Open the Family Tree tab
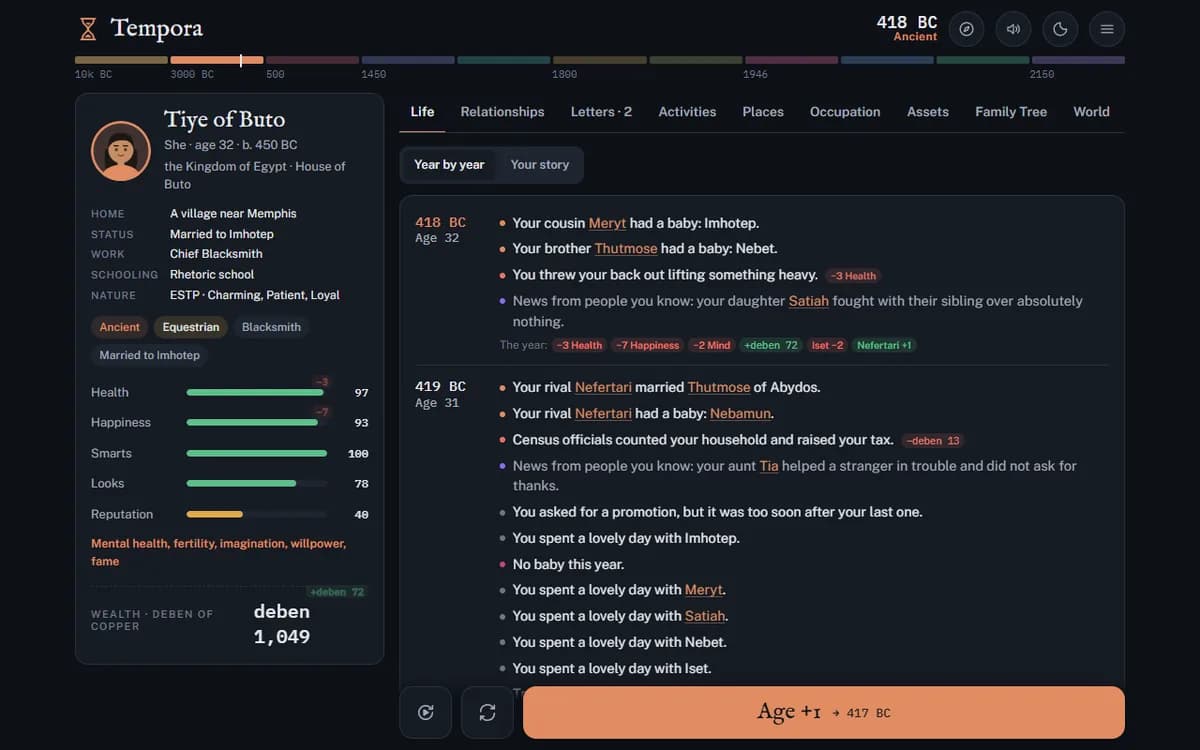 [1011, 112]
